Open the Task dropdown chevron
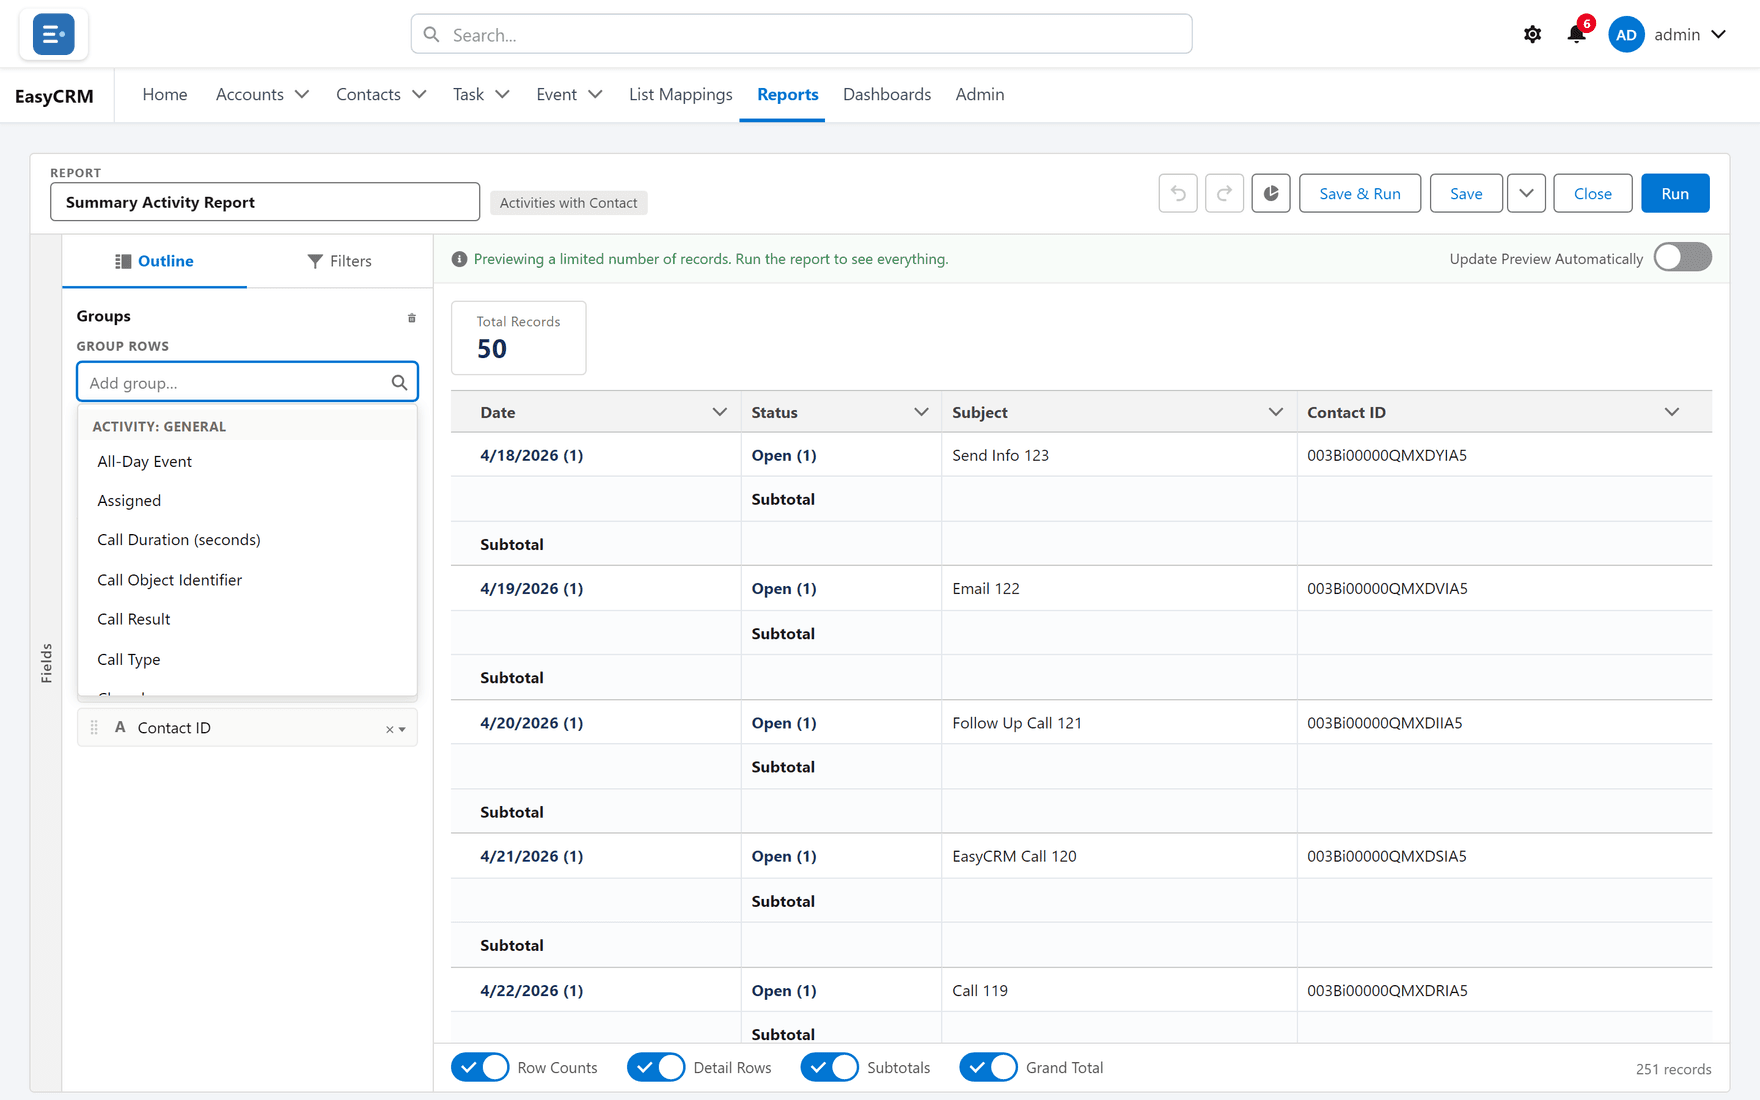The width and height of the screenshot is (1760, 1100). [x=502, y=94]
